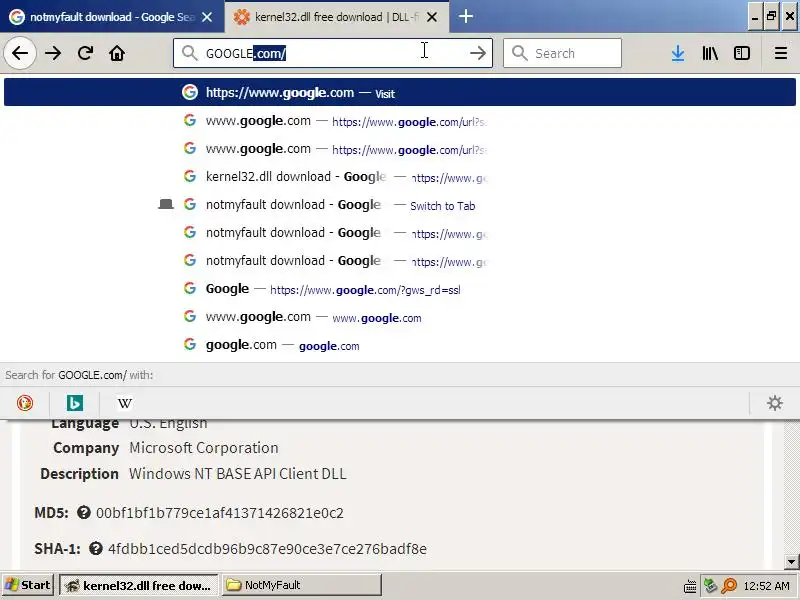Click the SHA-1 hash value 4fdbb1ced5dcdb96b9c87e90ce3e7ce276badf8e

click(267, 549)
